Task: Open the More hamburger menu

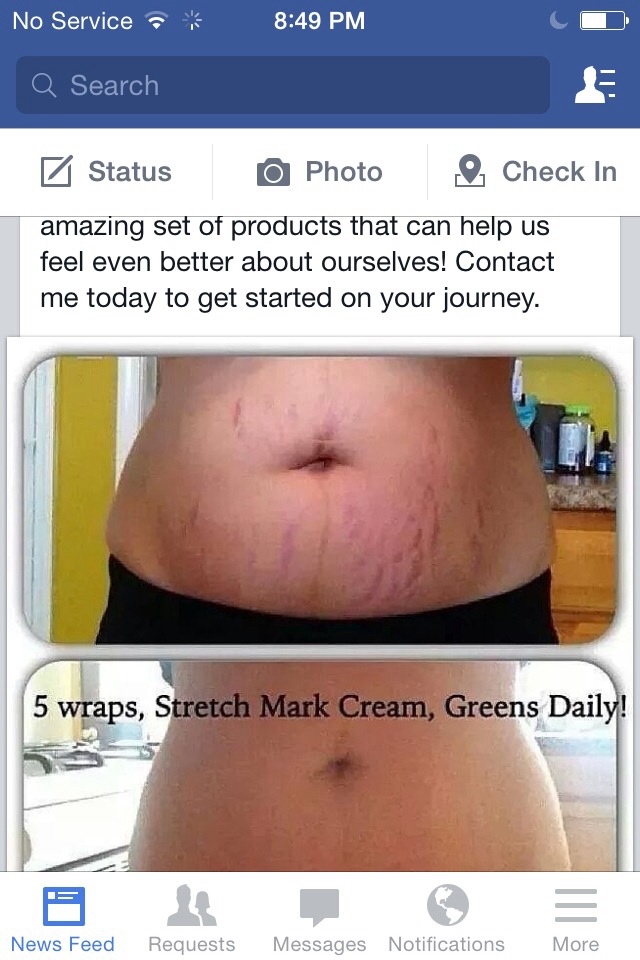Action: click(576, 906)
